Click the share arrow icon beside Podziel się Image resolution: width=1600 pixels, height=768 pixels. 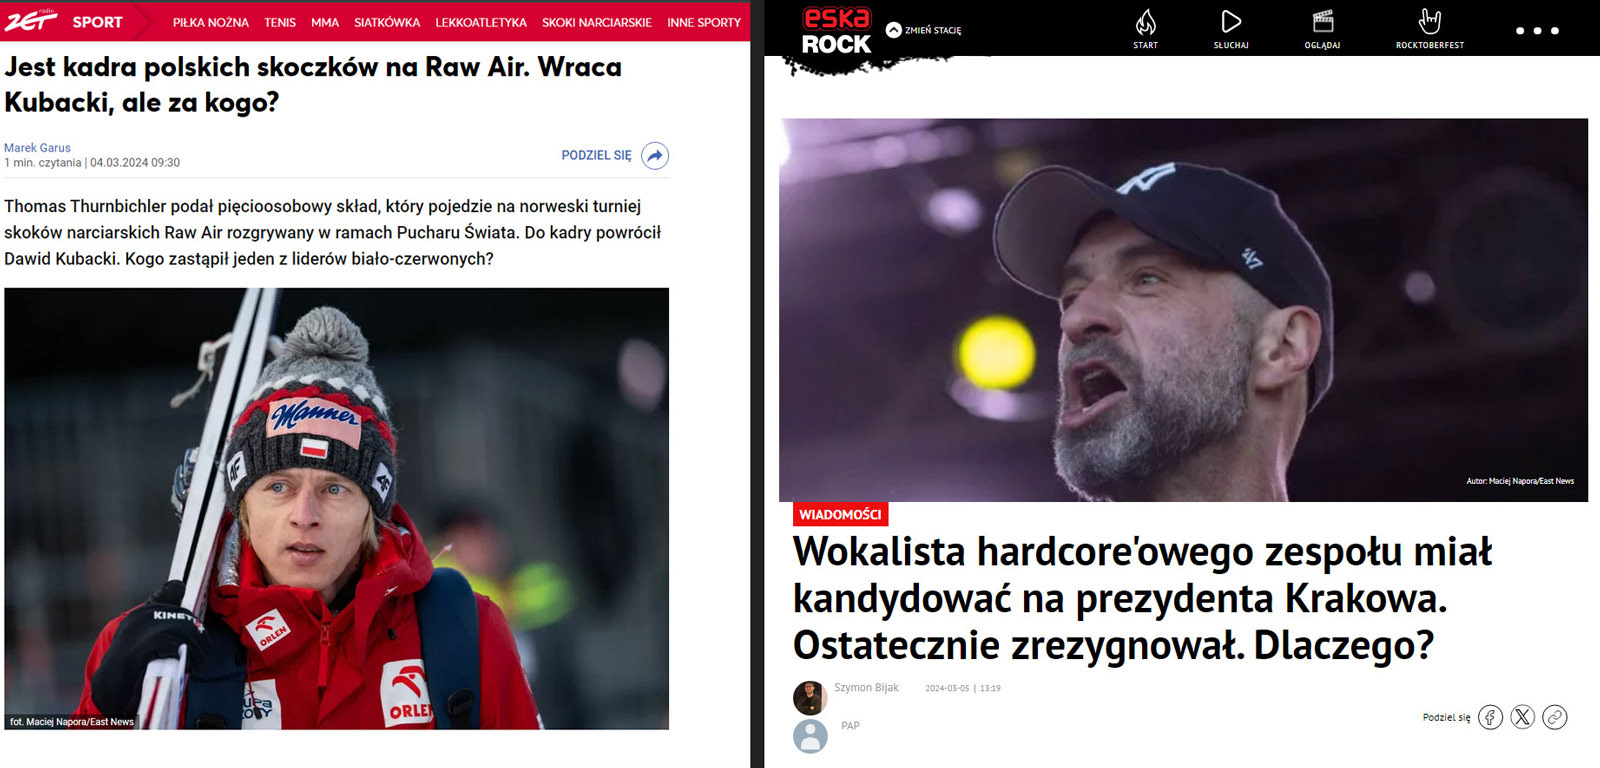point(655,156)
